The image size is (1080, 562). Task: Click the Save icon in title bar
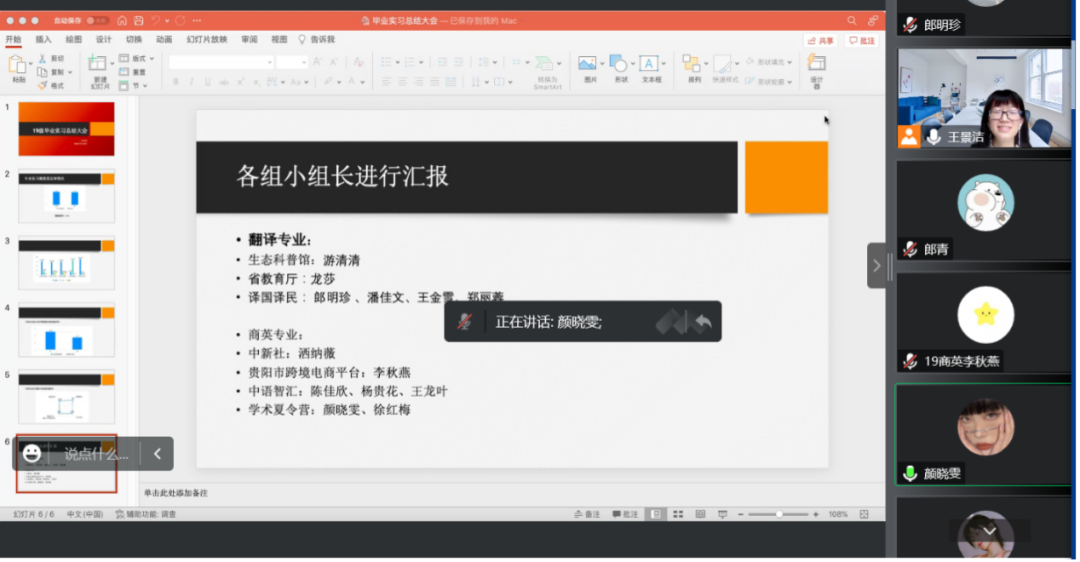[138, 20]
